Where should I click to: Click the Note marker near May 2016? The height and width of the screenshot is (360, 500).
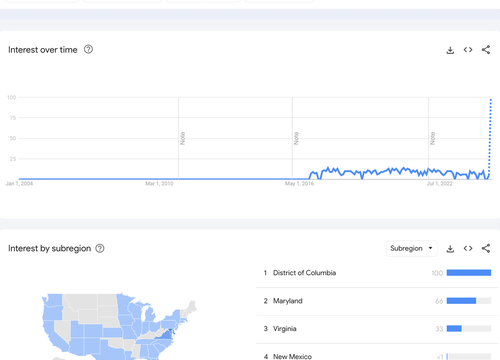click(296, 138)
